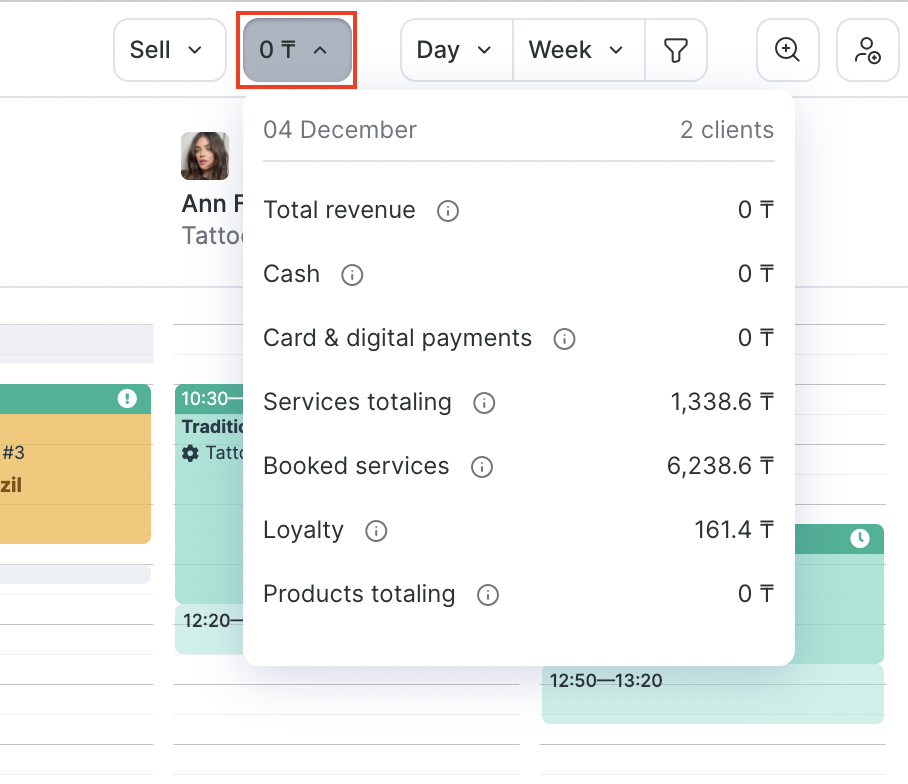This screenshot has height=784, width=908.
Task: Click info icon beside Booked services
Action: (482, 467)
